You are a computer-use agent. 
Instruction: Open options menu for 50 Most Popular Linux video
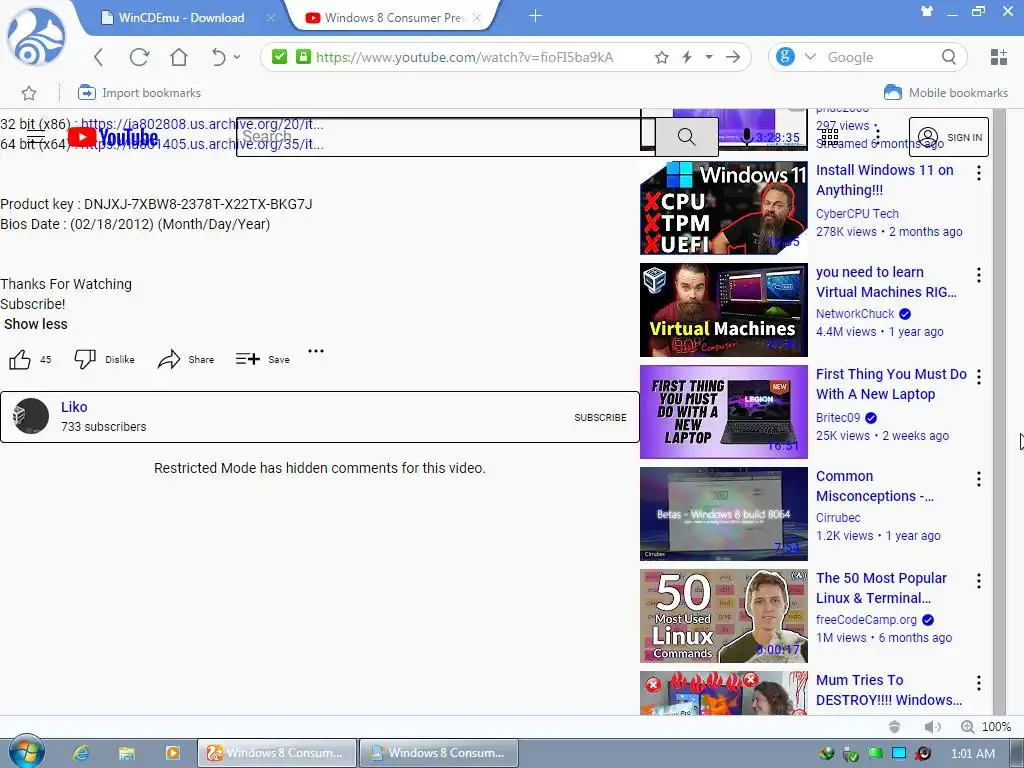point(978,581)
